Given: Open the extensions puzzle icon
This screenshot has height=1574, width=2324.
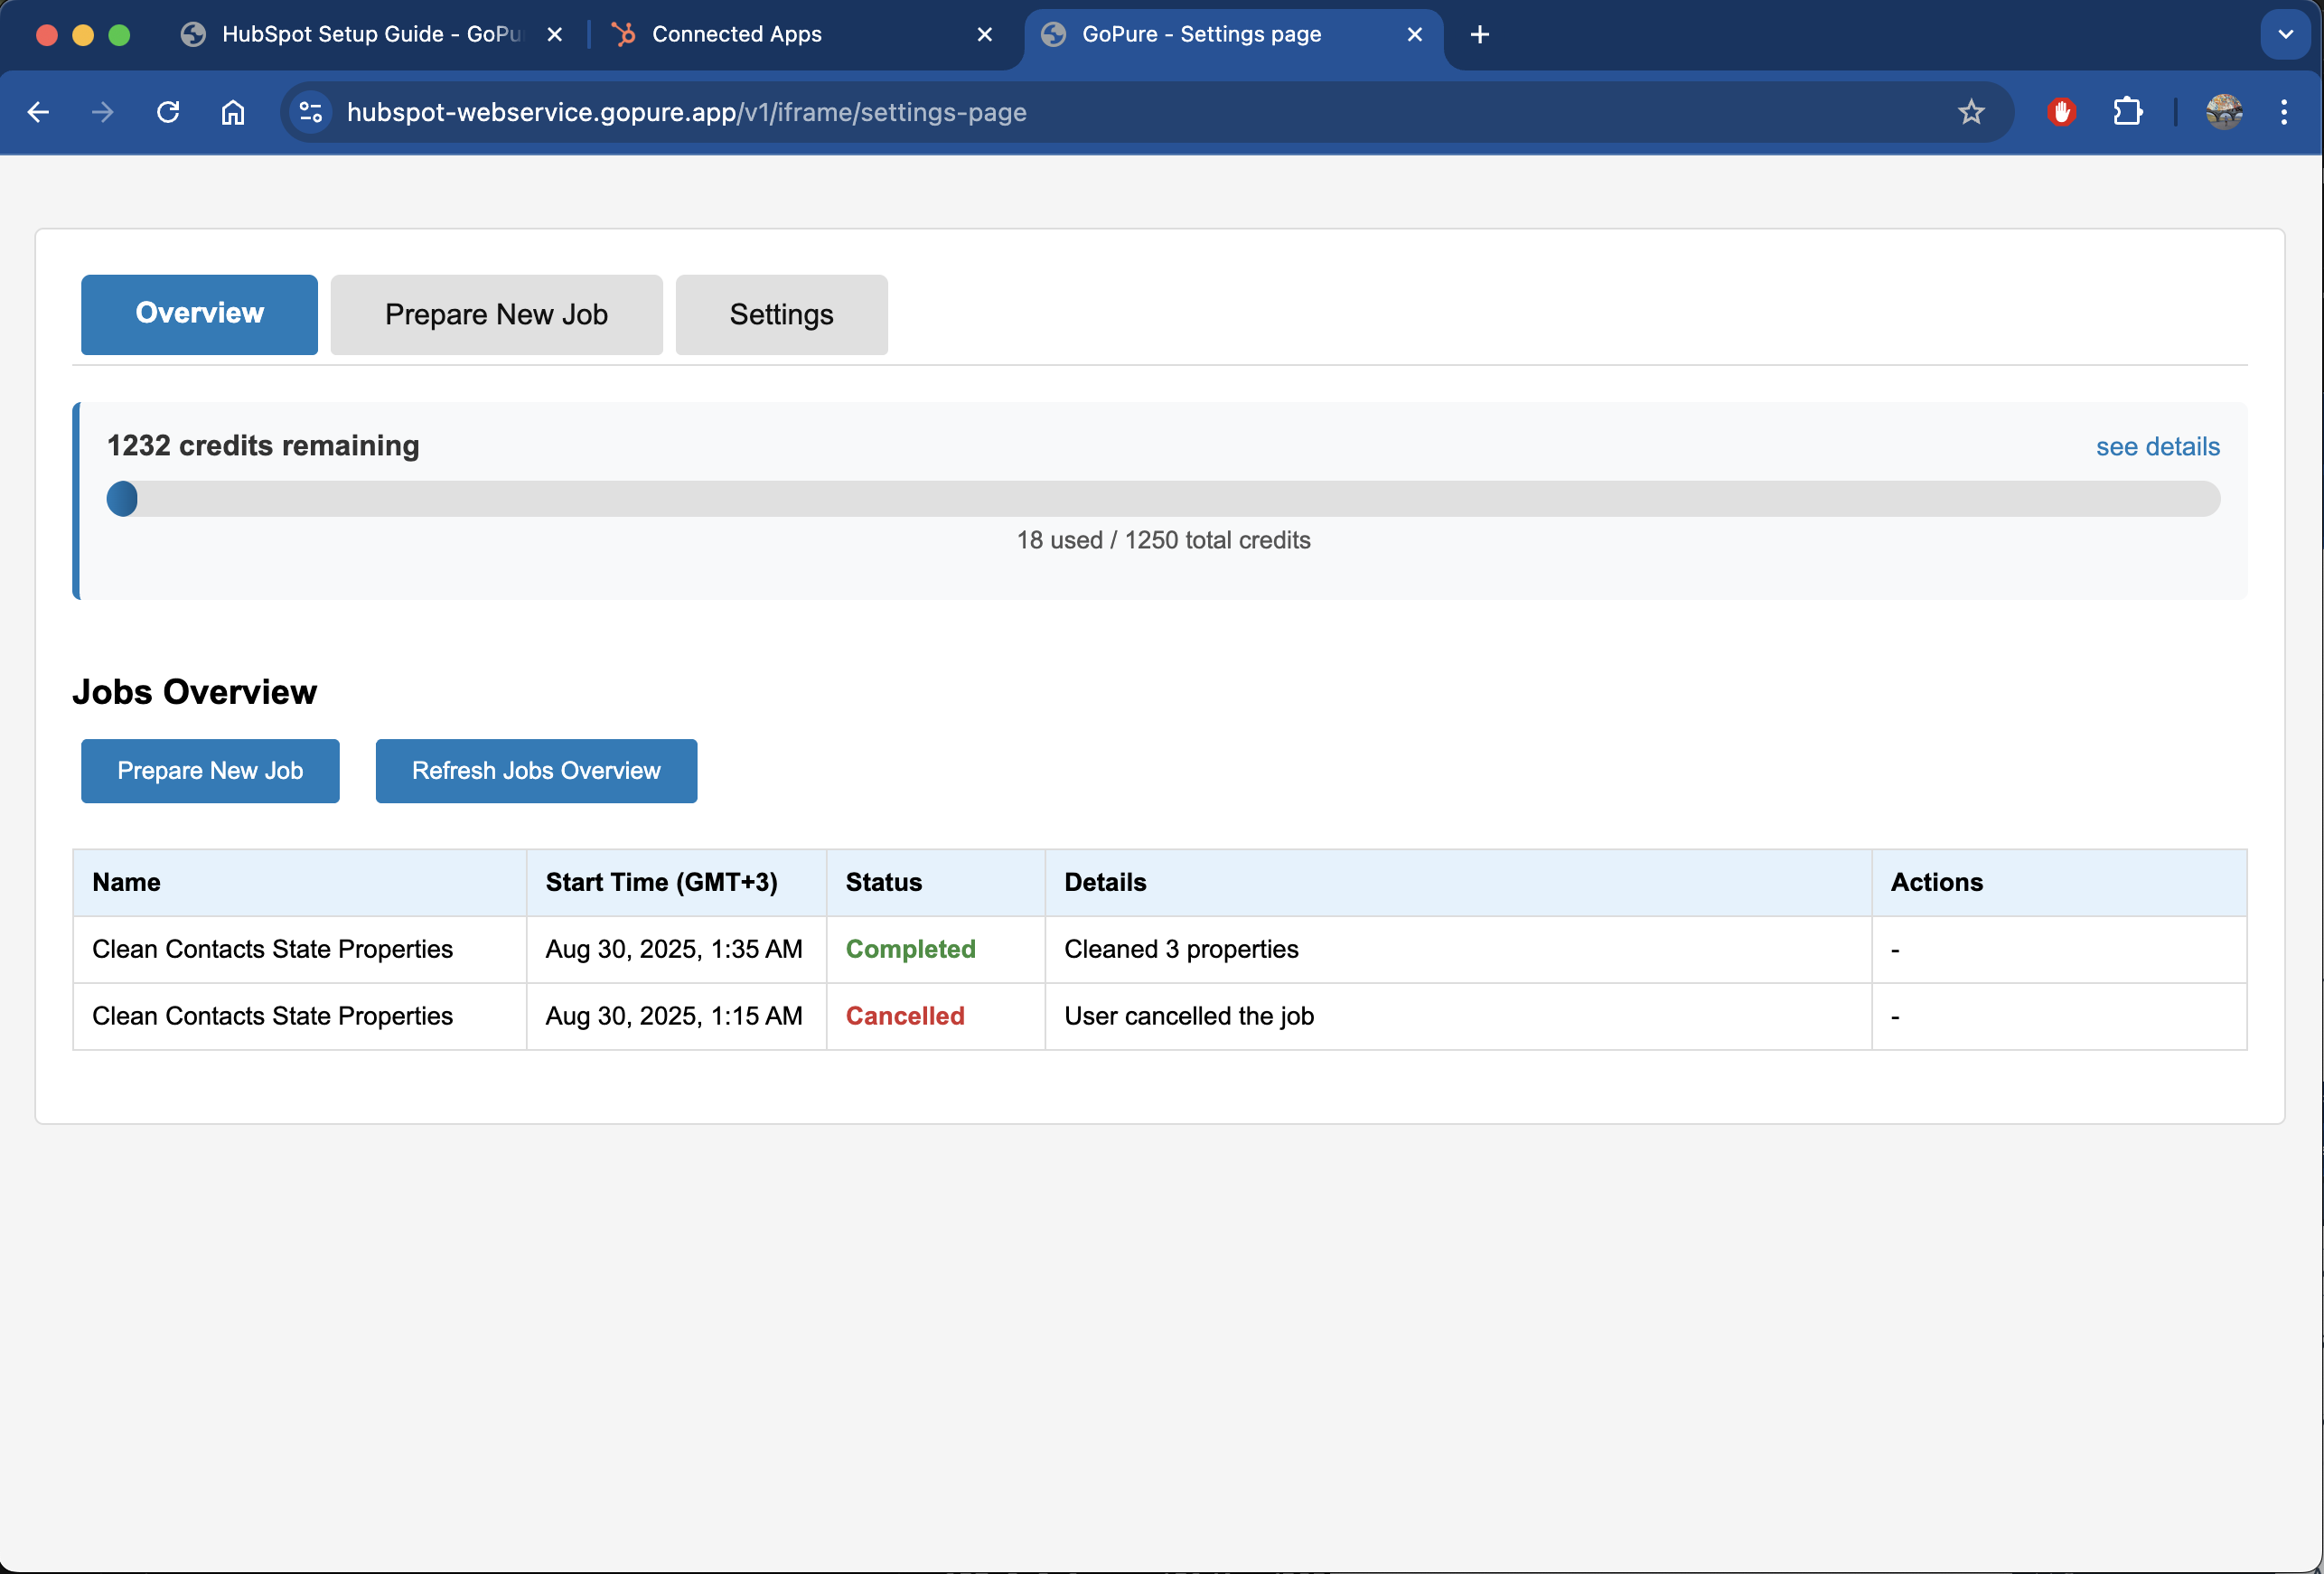Looking at the screenshot, I should 2127,112.
